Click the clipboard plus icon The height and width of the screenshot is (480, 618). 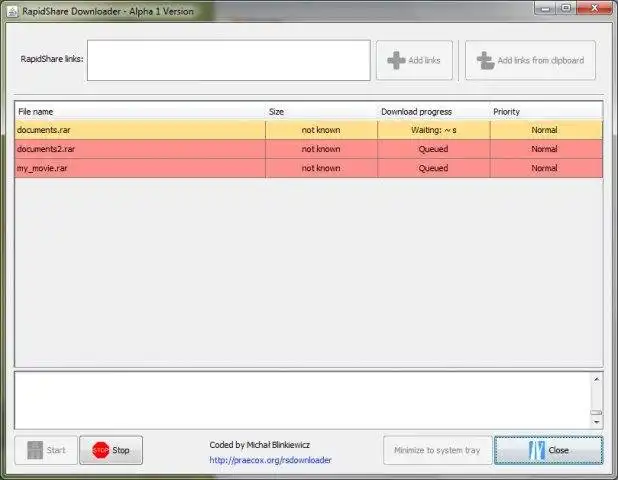(x=485, y=60)
